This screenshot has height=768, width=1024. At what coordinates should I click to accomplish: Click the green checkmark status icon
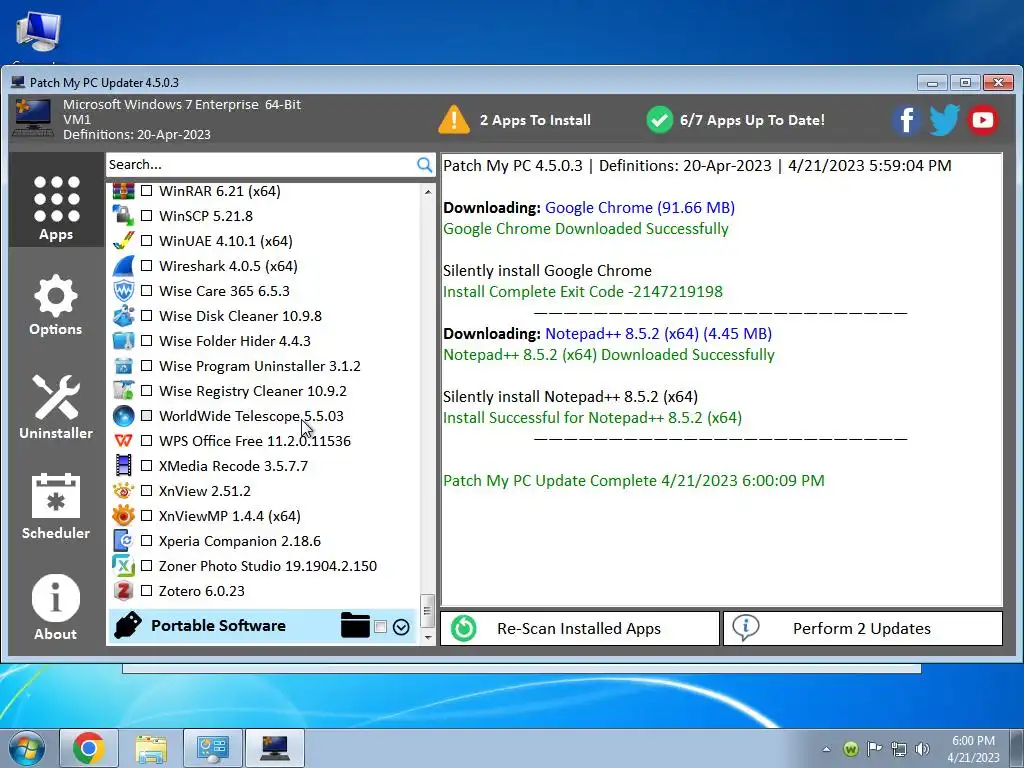point(660,120)
